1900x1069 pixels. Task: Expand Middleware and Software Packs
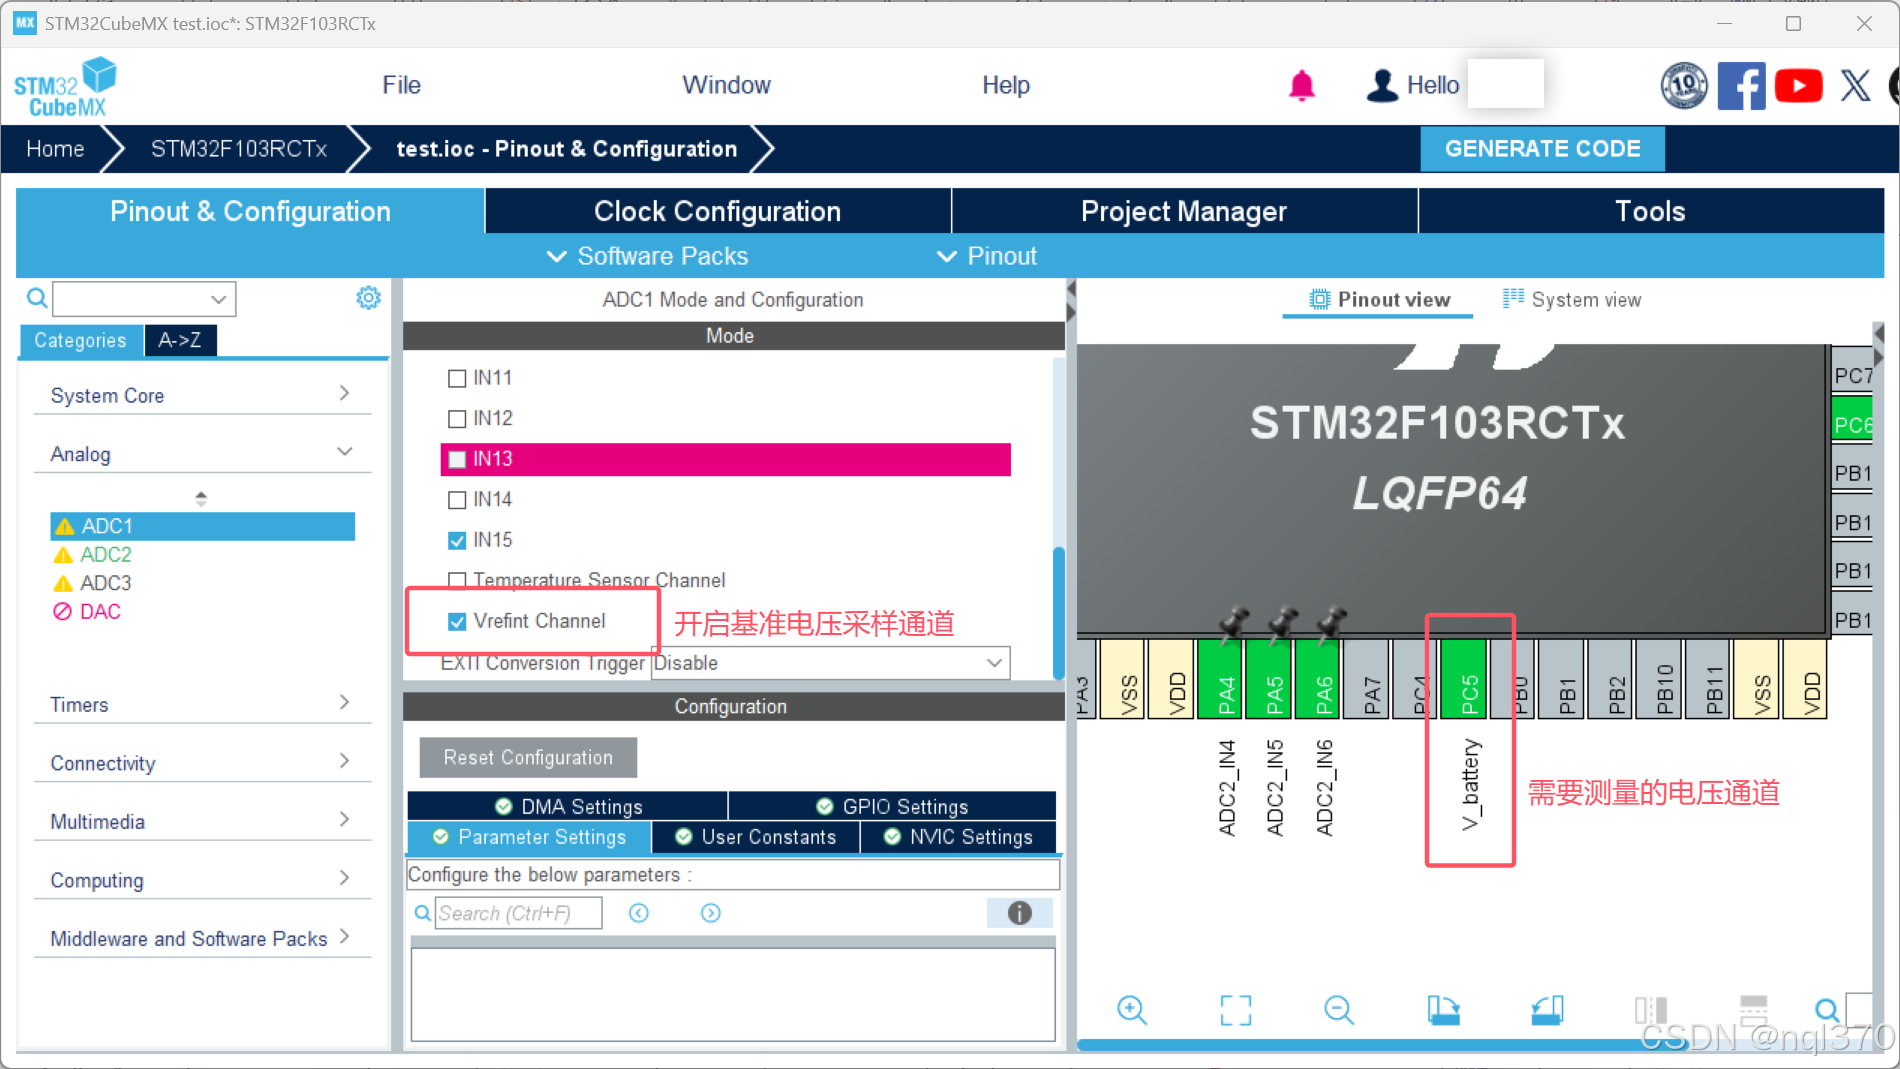pyautogui.click(x=202, y=938)
